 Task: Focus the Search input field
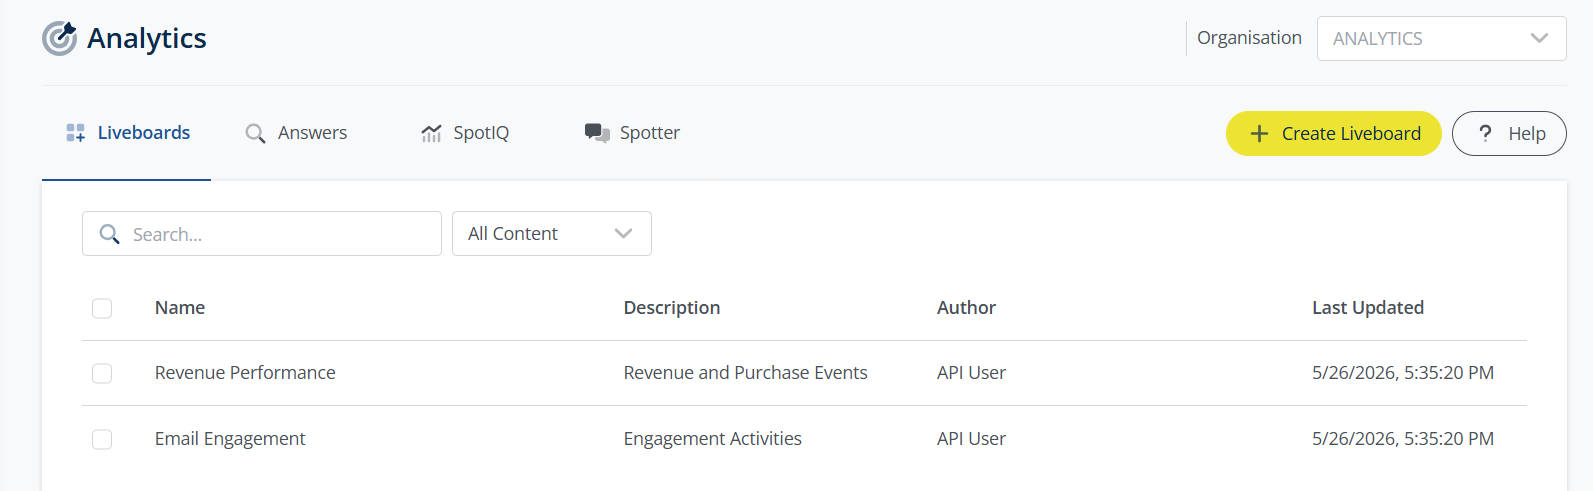point(262,233)
